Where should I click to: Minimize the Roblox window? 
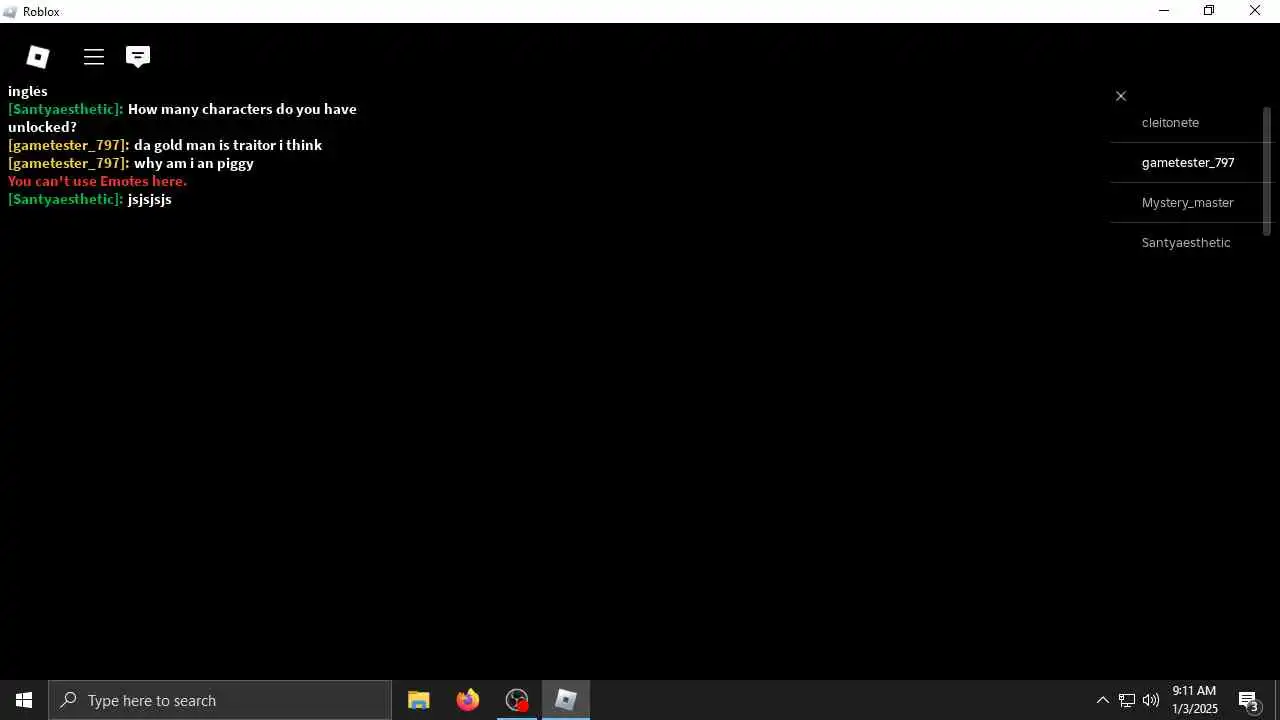click(x=1164, y=11)
